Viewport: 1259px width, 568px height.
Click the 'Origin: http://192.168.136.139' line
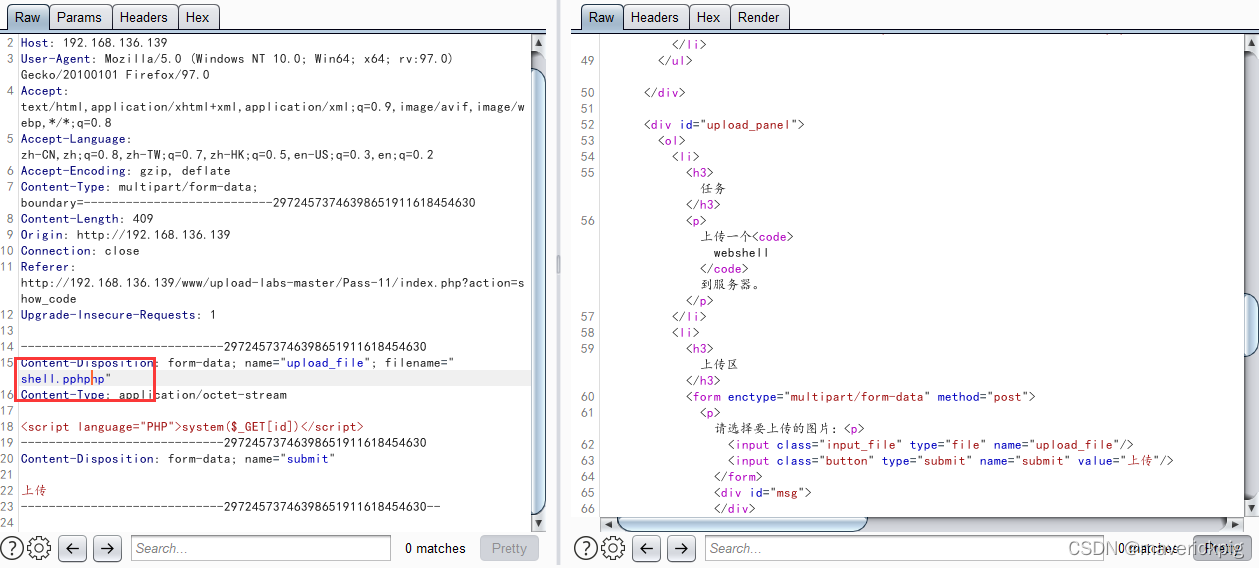click(x=125, y=235)
